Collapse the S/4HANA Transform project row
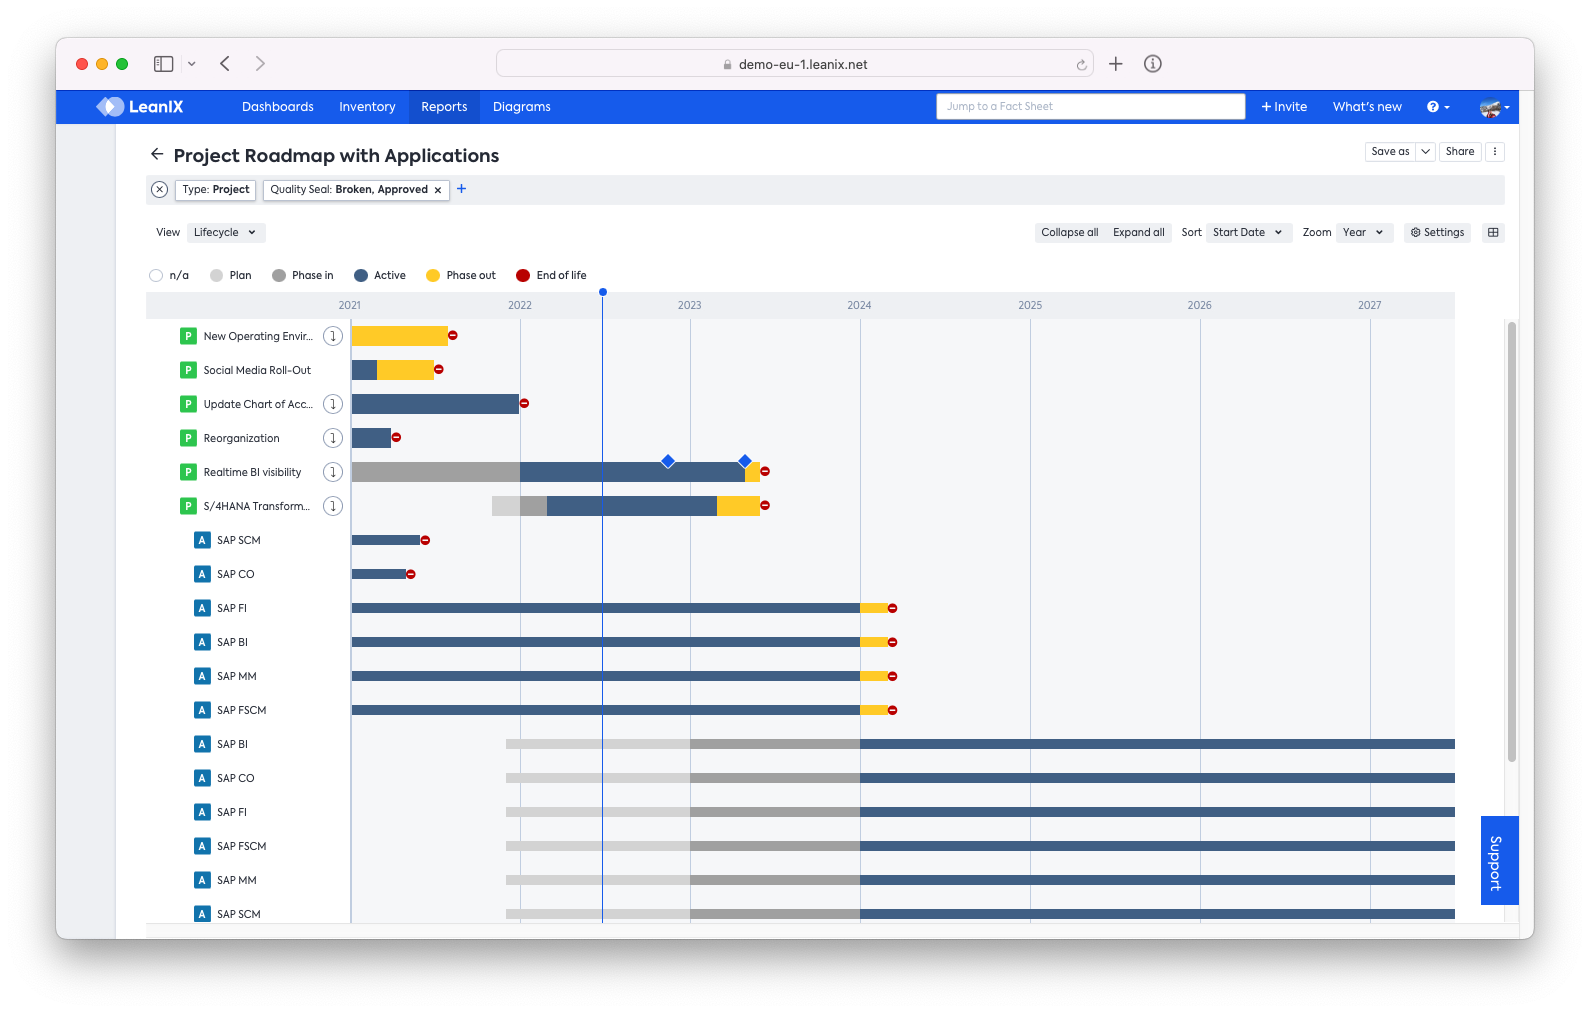The width and height of the screenshot is (1590, 1013). pos(333,506)
